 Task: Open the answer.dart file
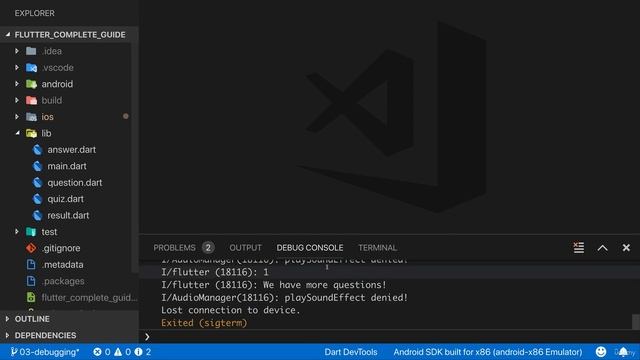(x=71, y=150)
